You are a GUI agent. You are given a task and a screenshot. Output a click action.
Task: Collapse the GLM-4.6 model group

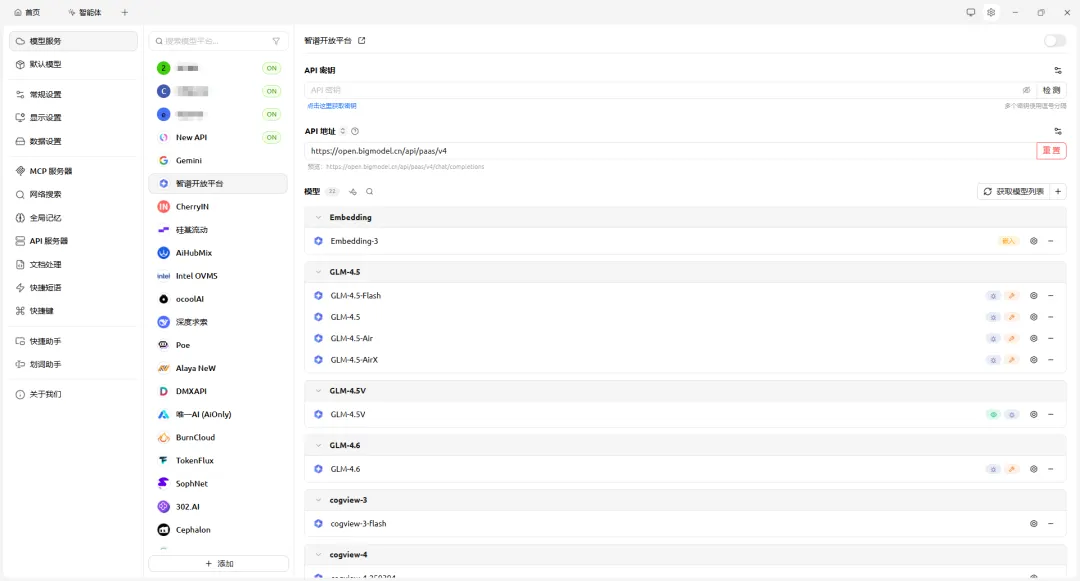[318, 445]
